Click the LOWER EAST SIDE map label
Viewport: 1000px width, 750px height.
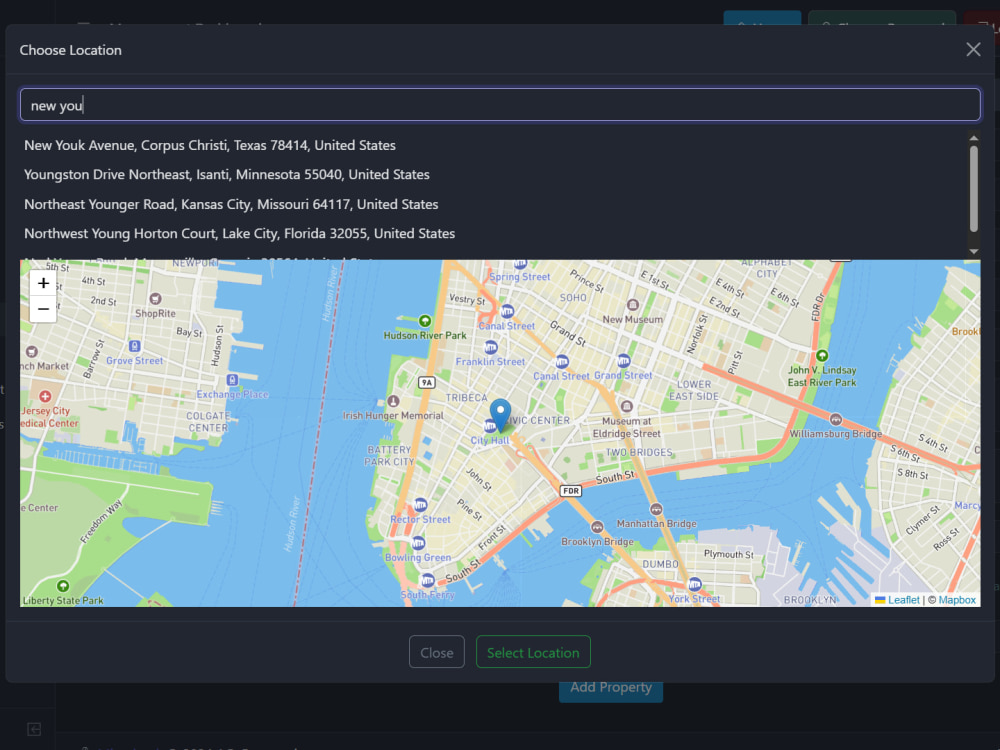pos(694,390)
